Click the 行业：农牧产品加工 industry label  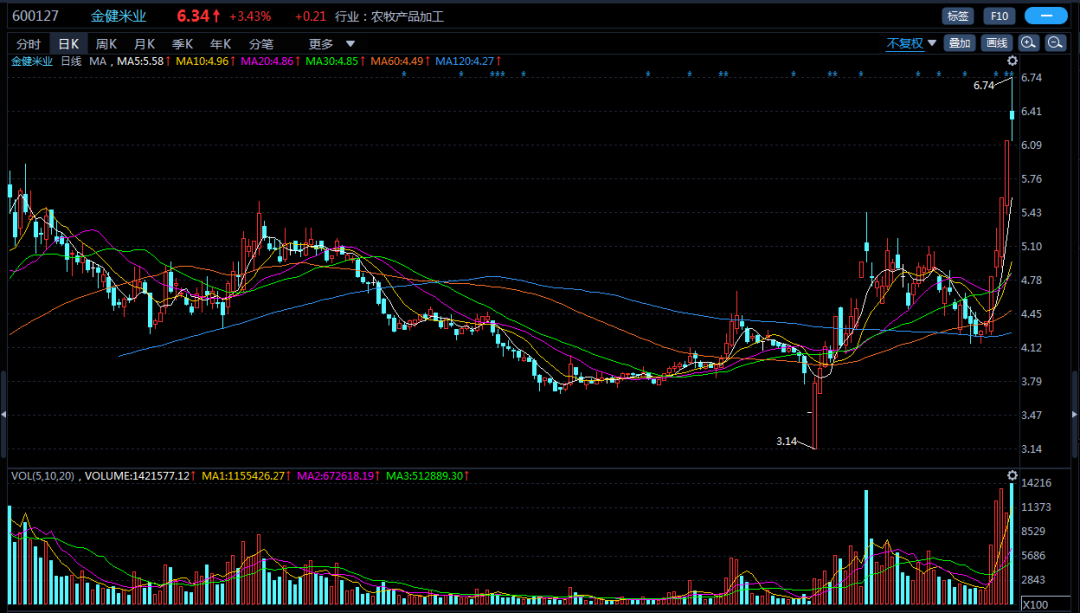point(389,16)
